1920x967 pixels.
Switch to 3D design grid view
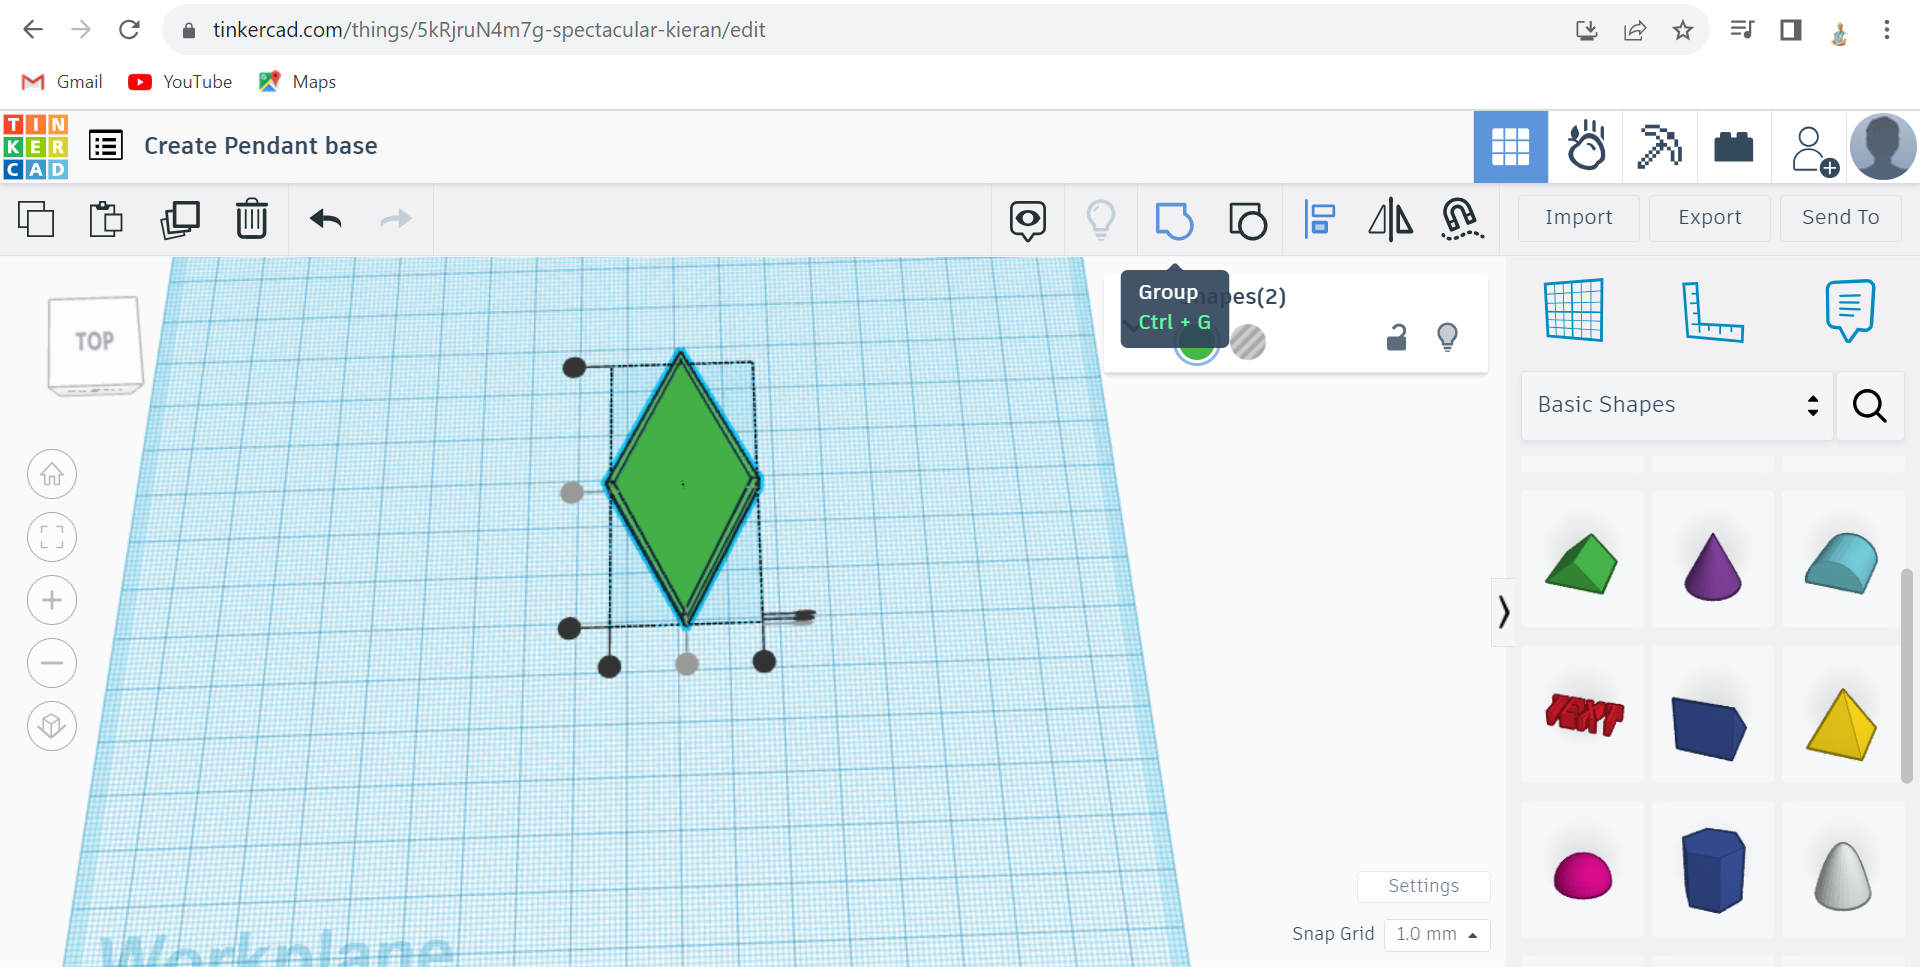click(1511, 147)
